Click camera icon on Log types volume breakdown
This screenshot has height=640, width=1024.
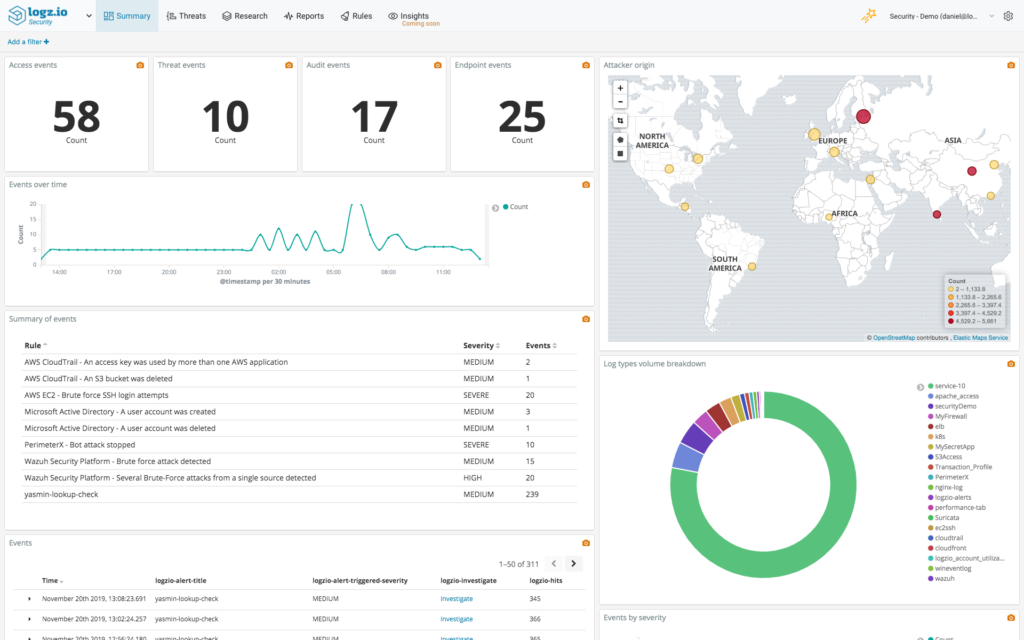tap(1011, 364)
